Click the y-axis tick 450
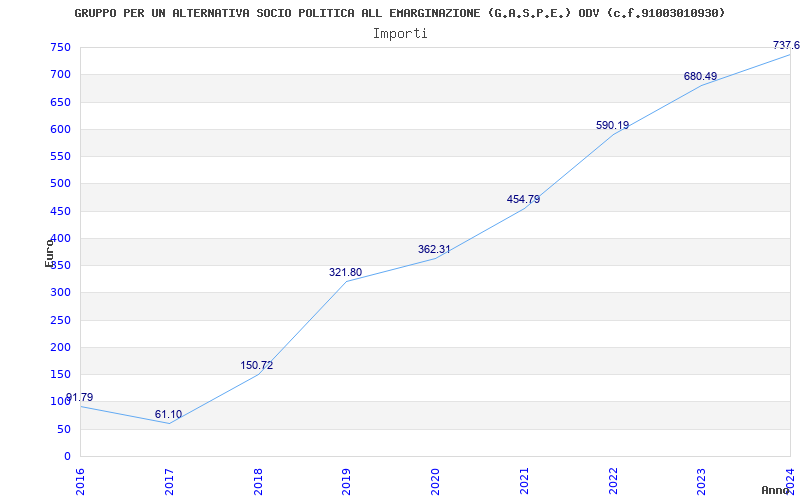Screen dimensions: 800x500 60,211
